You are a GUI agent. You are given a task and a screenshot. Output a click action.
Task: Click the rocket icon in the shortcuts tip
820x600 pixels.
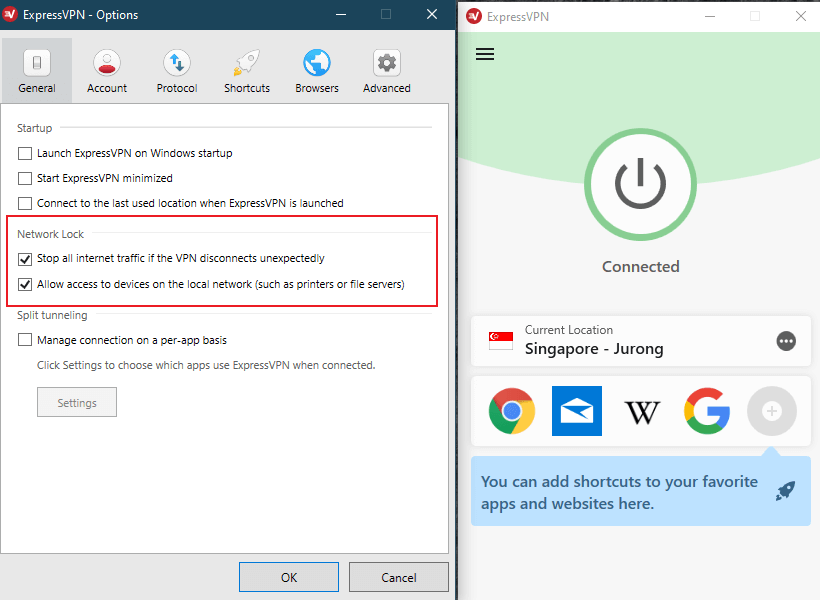(x=785, y=491)
